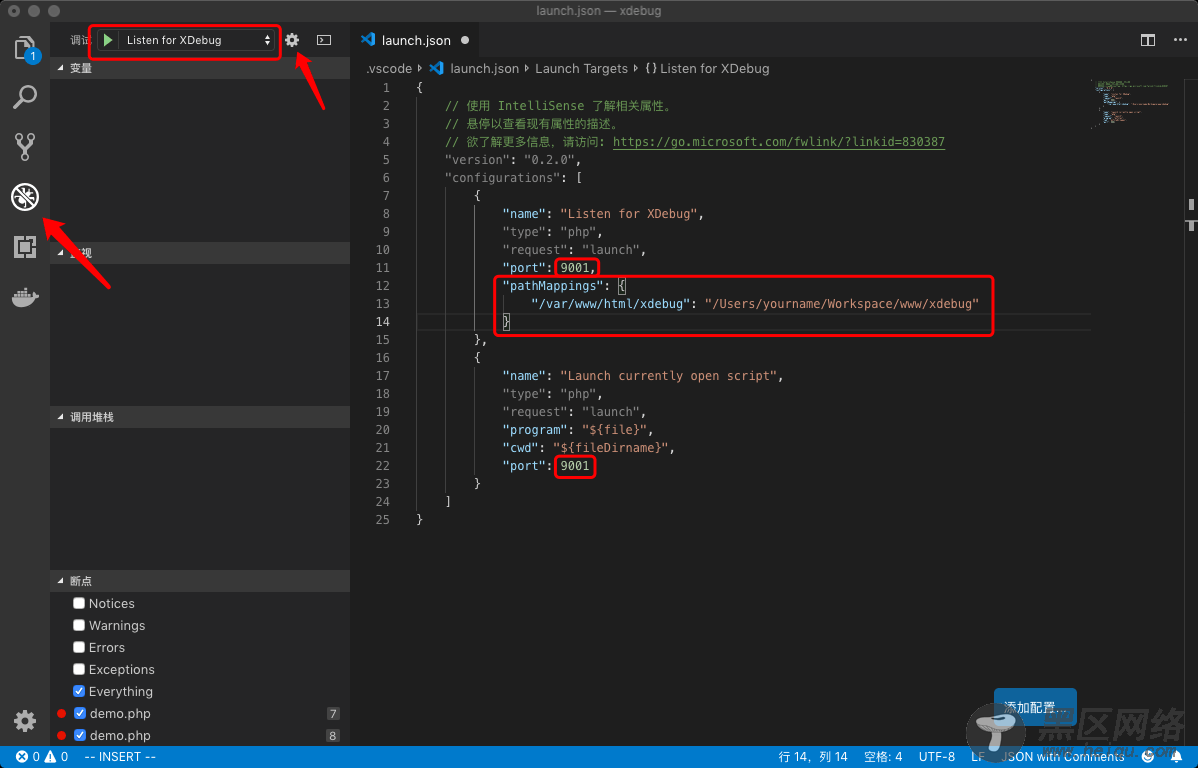Image resolution: width=1198 pixels, height=768 pixels.
Task: Open the Debug view icon
Action: [x=25, y=197]
